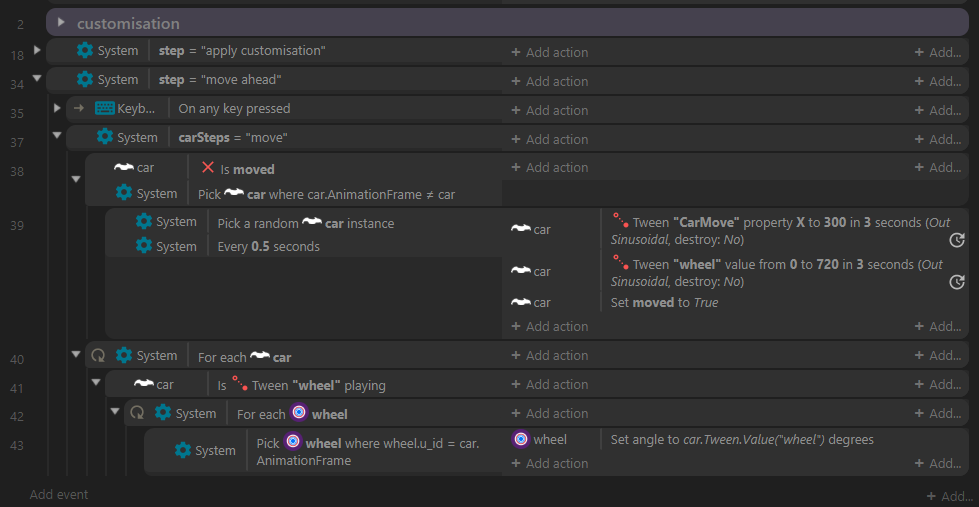Expand the On any key pressed event
Image resolution: width=979 pixels, height=507 pixels.
click(x=57, y=108)
